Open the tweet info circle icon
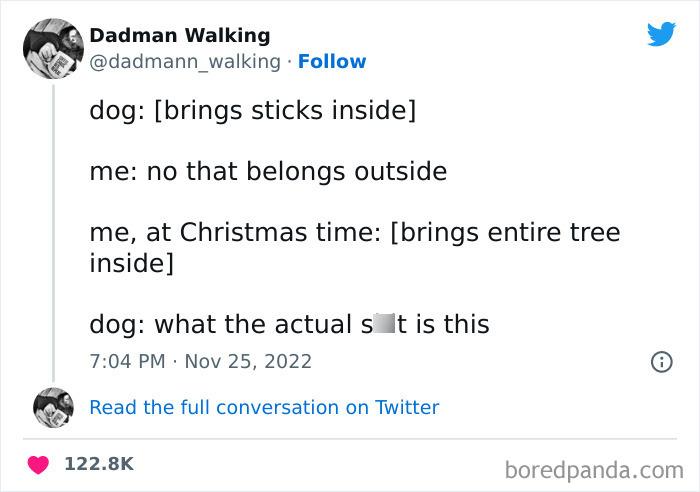 [661, 362]
